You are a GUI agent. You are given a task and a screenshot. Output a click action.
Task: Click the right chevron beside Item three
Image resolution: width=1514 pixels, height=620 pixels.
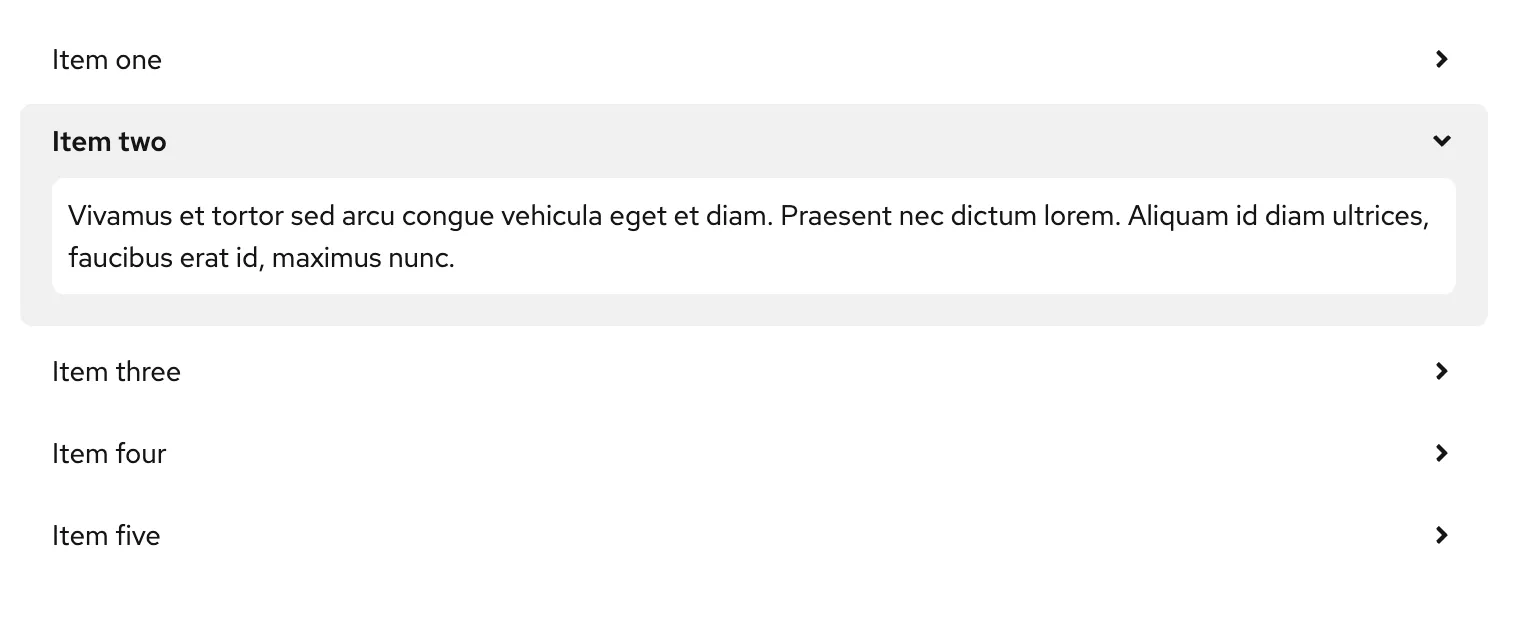1441,371
